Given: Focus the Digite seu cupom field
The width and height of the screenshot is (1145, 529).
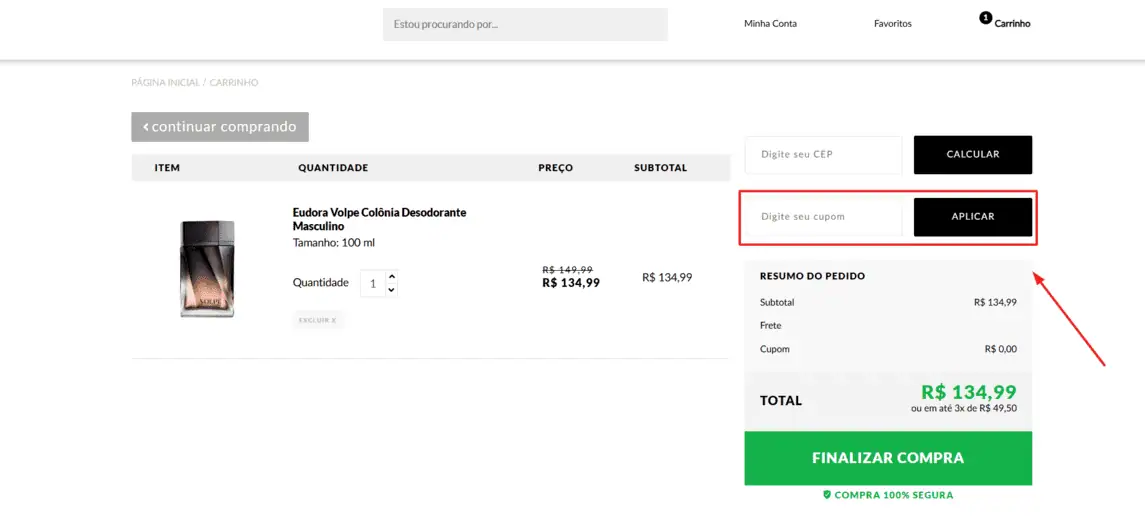Looking at the screenshot, I should [x=824, y=217].
